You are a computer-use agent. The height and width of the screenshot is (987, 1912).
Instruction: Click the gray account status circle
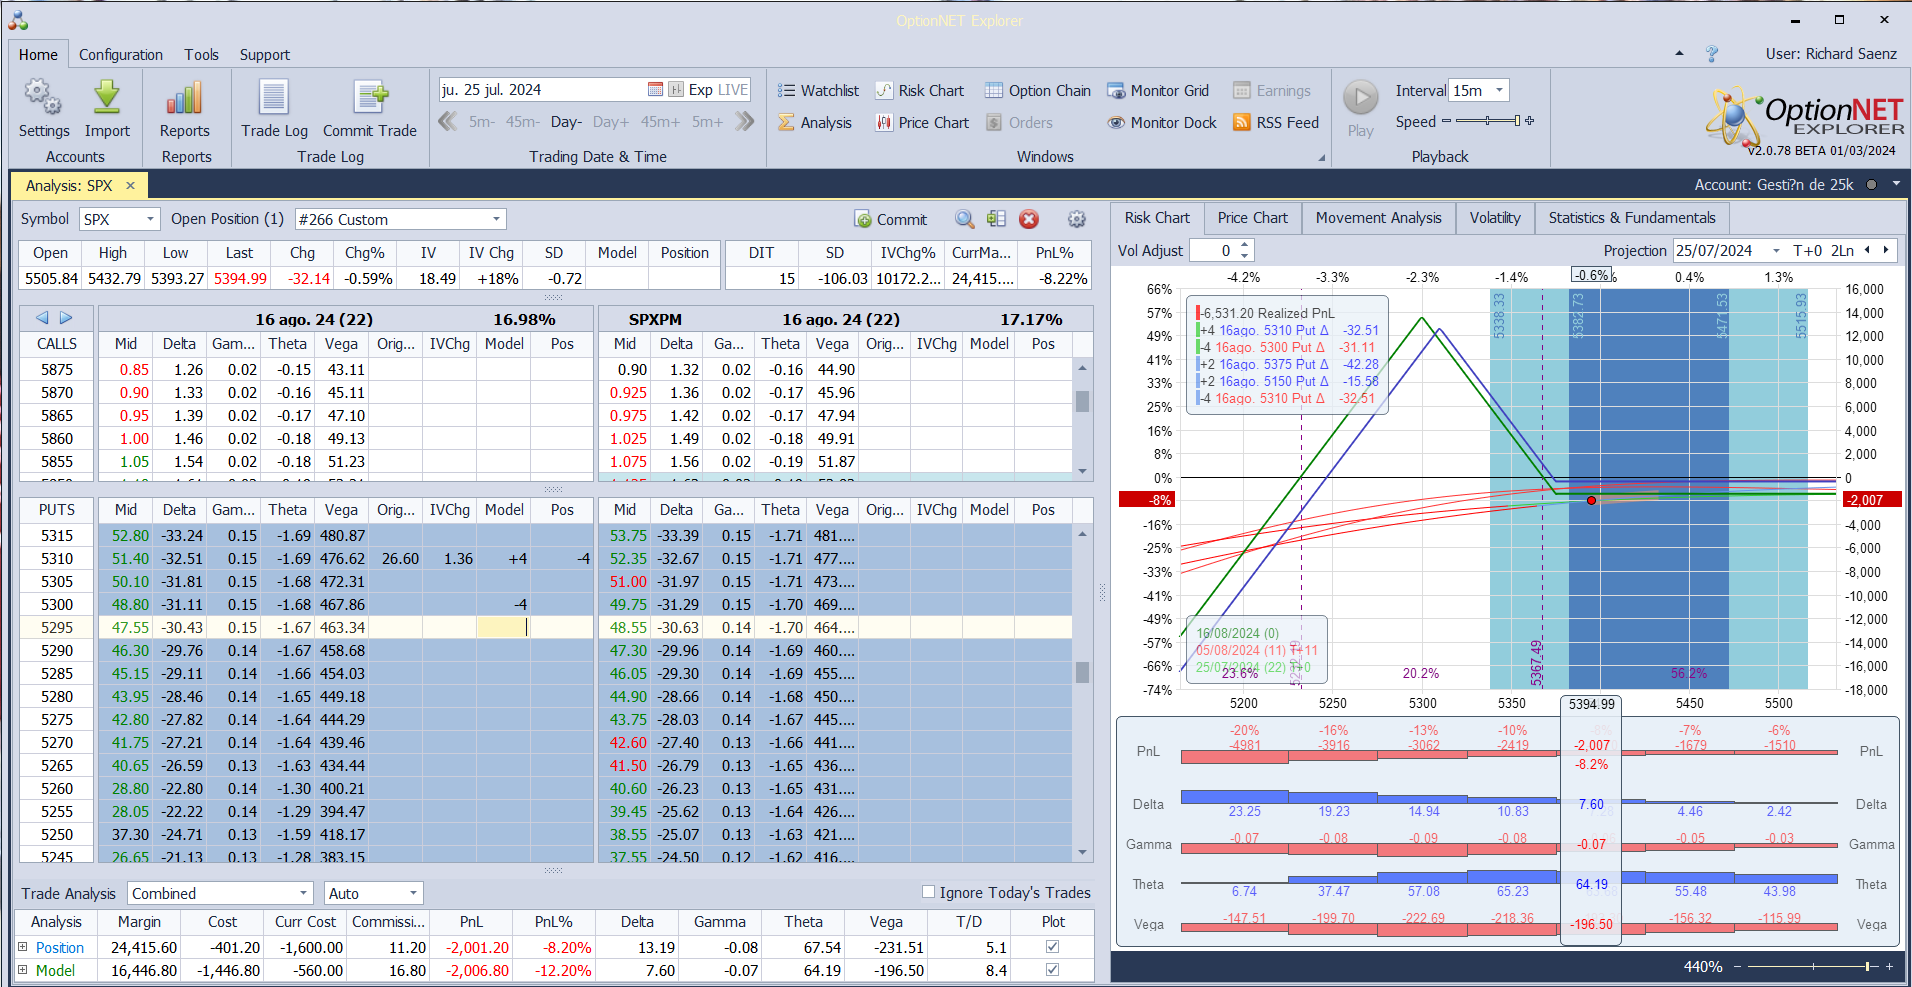coord(1871,184)
